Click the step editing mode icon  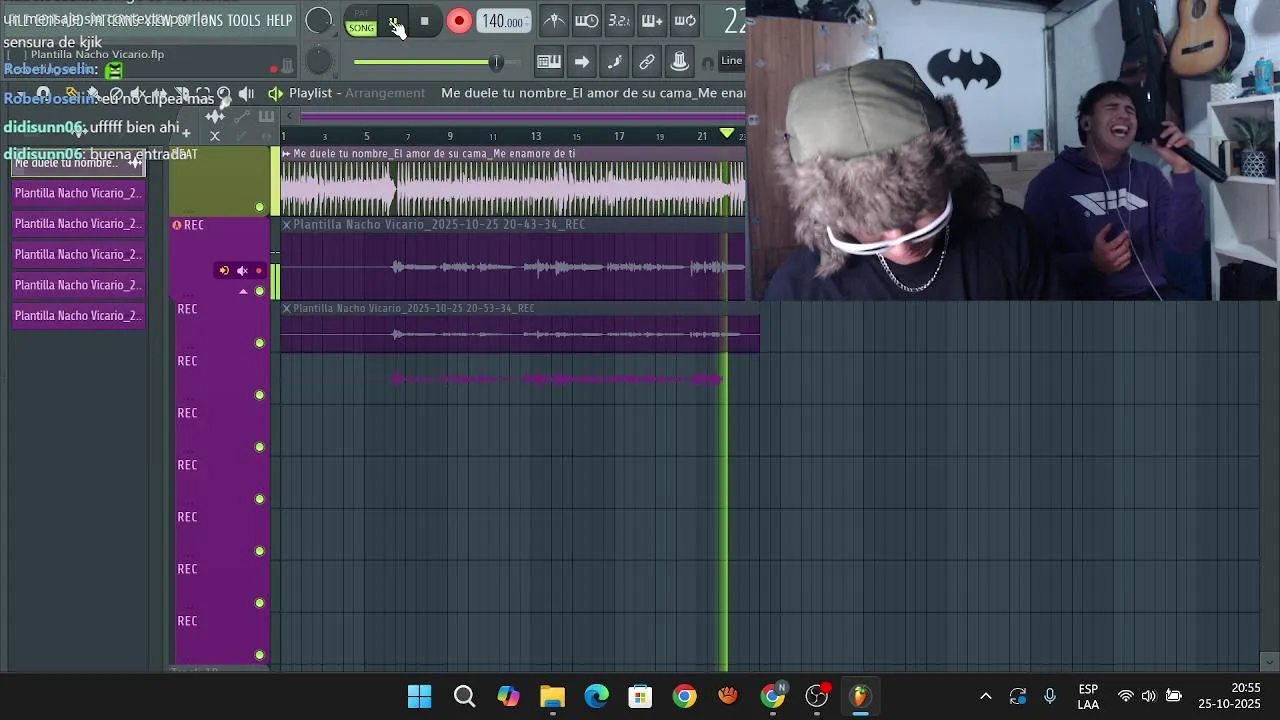point(615,62)
